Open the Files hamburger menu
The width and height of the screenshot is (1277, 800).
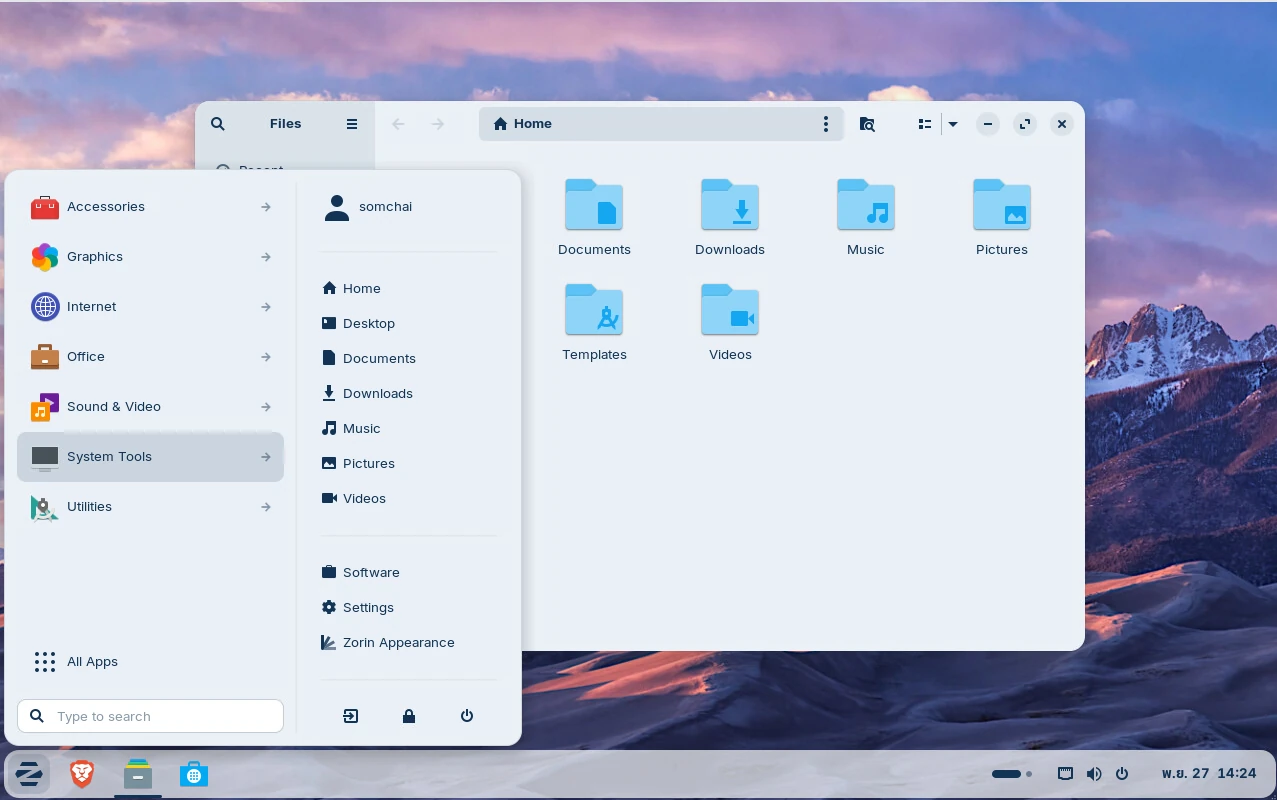pyautogui.click(x=352, y=124)
